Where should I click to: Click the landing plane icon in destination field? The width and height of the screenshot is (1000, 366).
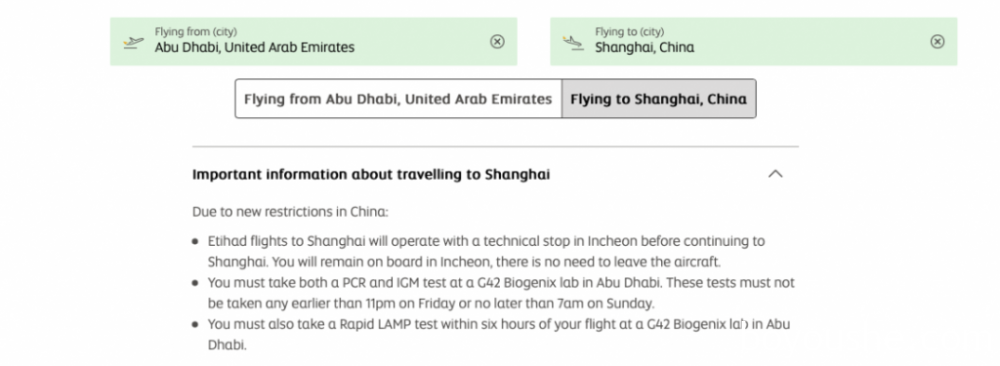click(x=573, y=42)
